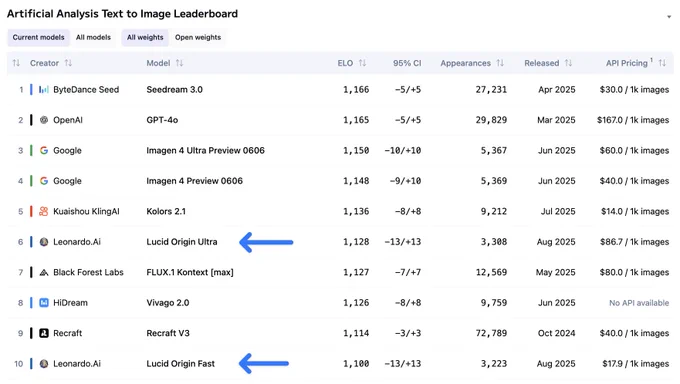Viewport: 680px width, 384px height.
Task: Sort table by Released column arrows
Action: pos(568,63)
